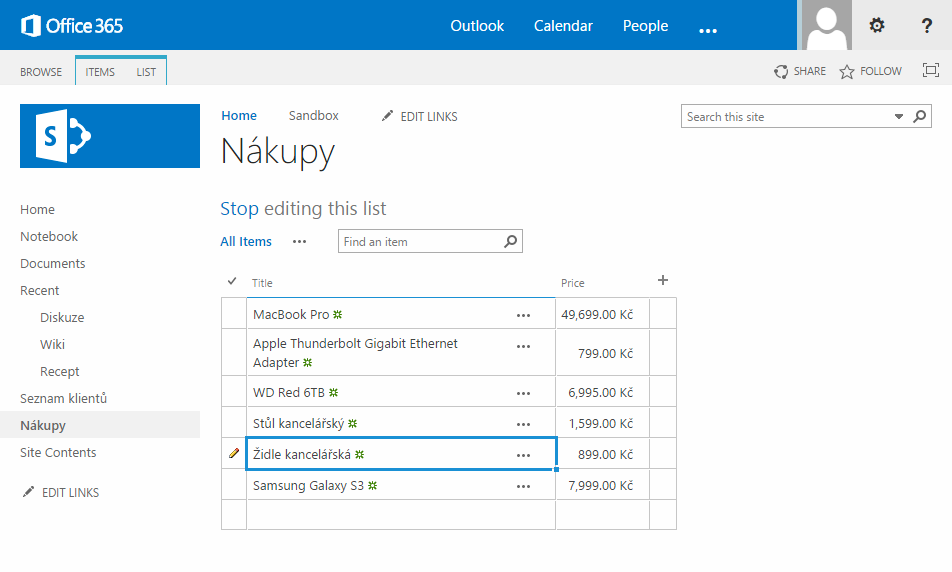Open Calendar from top navigation
952x572 pixels.
click(563, 26)
